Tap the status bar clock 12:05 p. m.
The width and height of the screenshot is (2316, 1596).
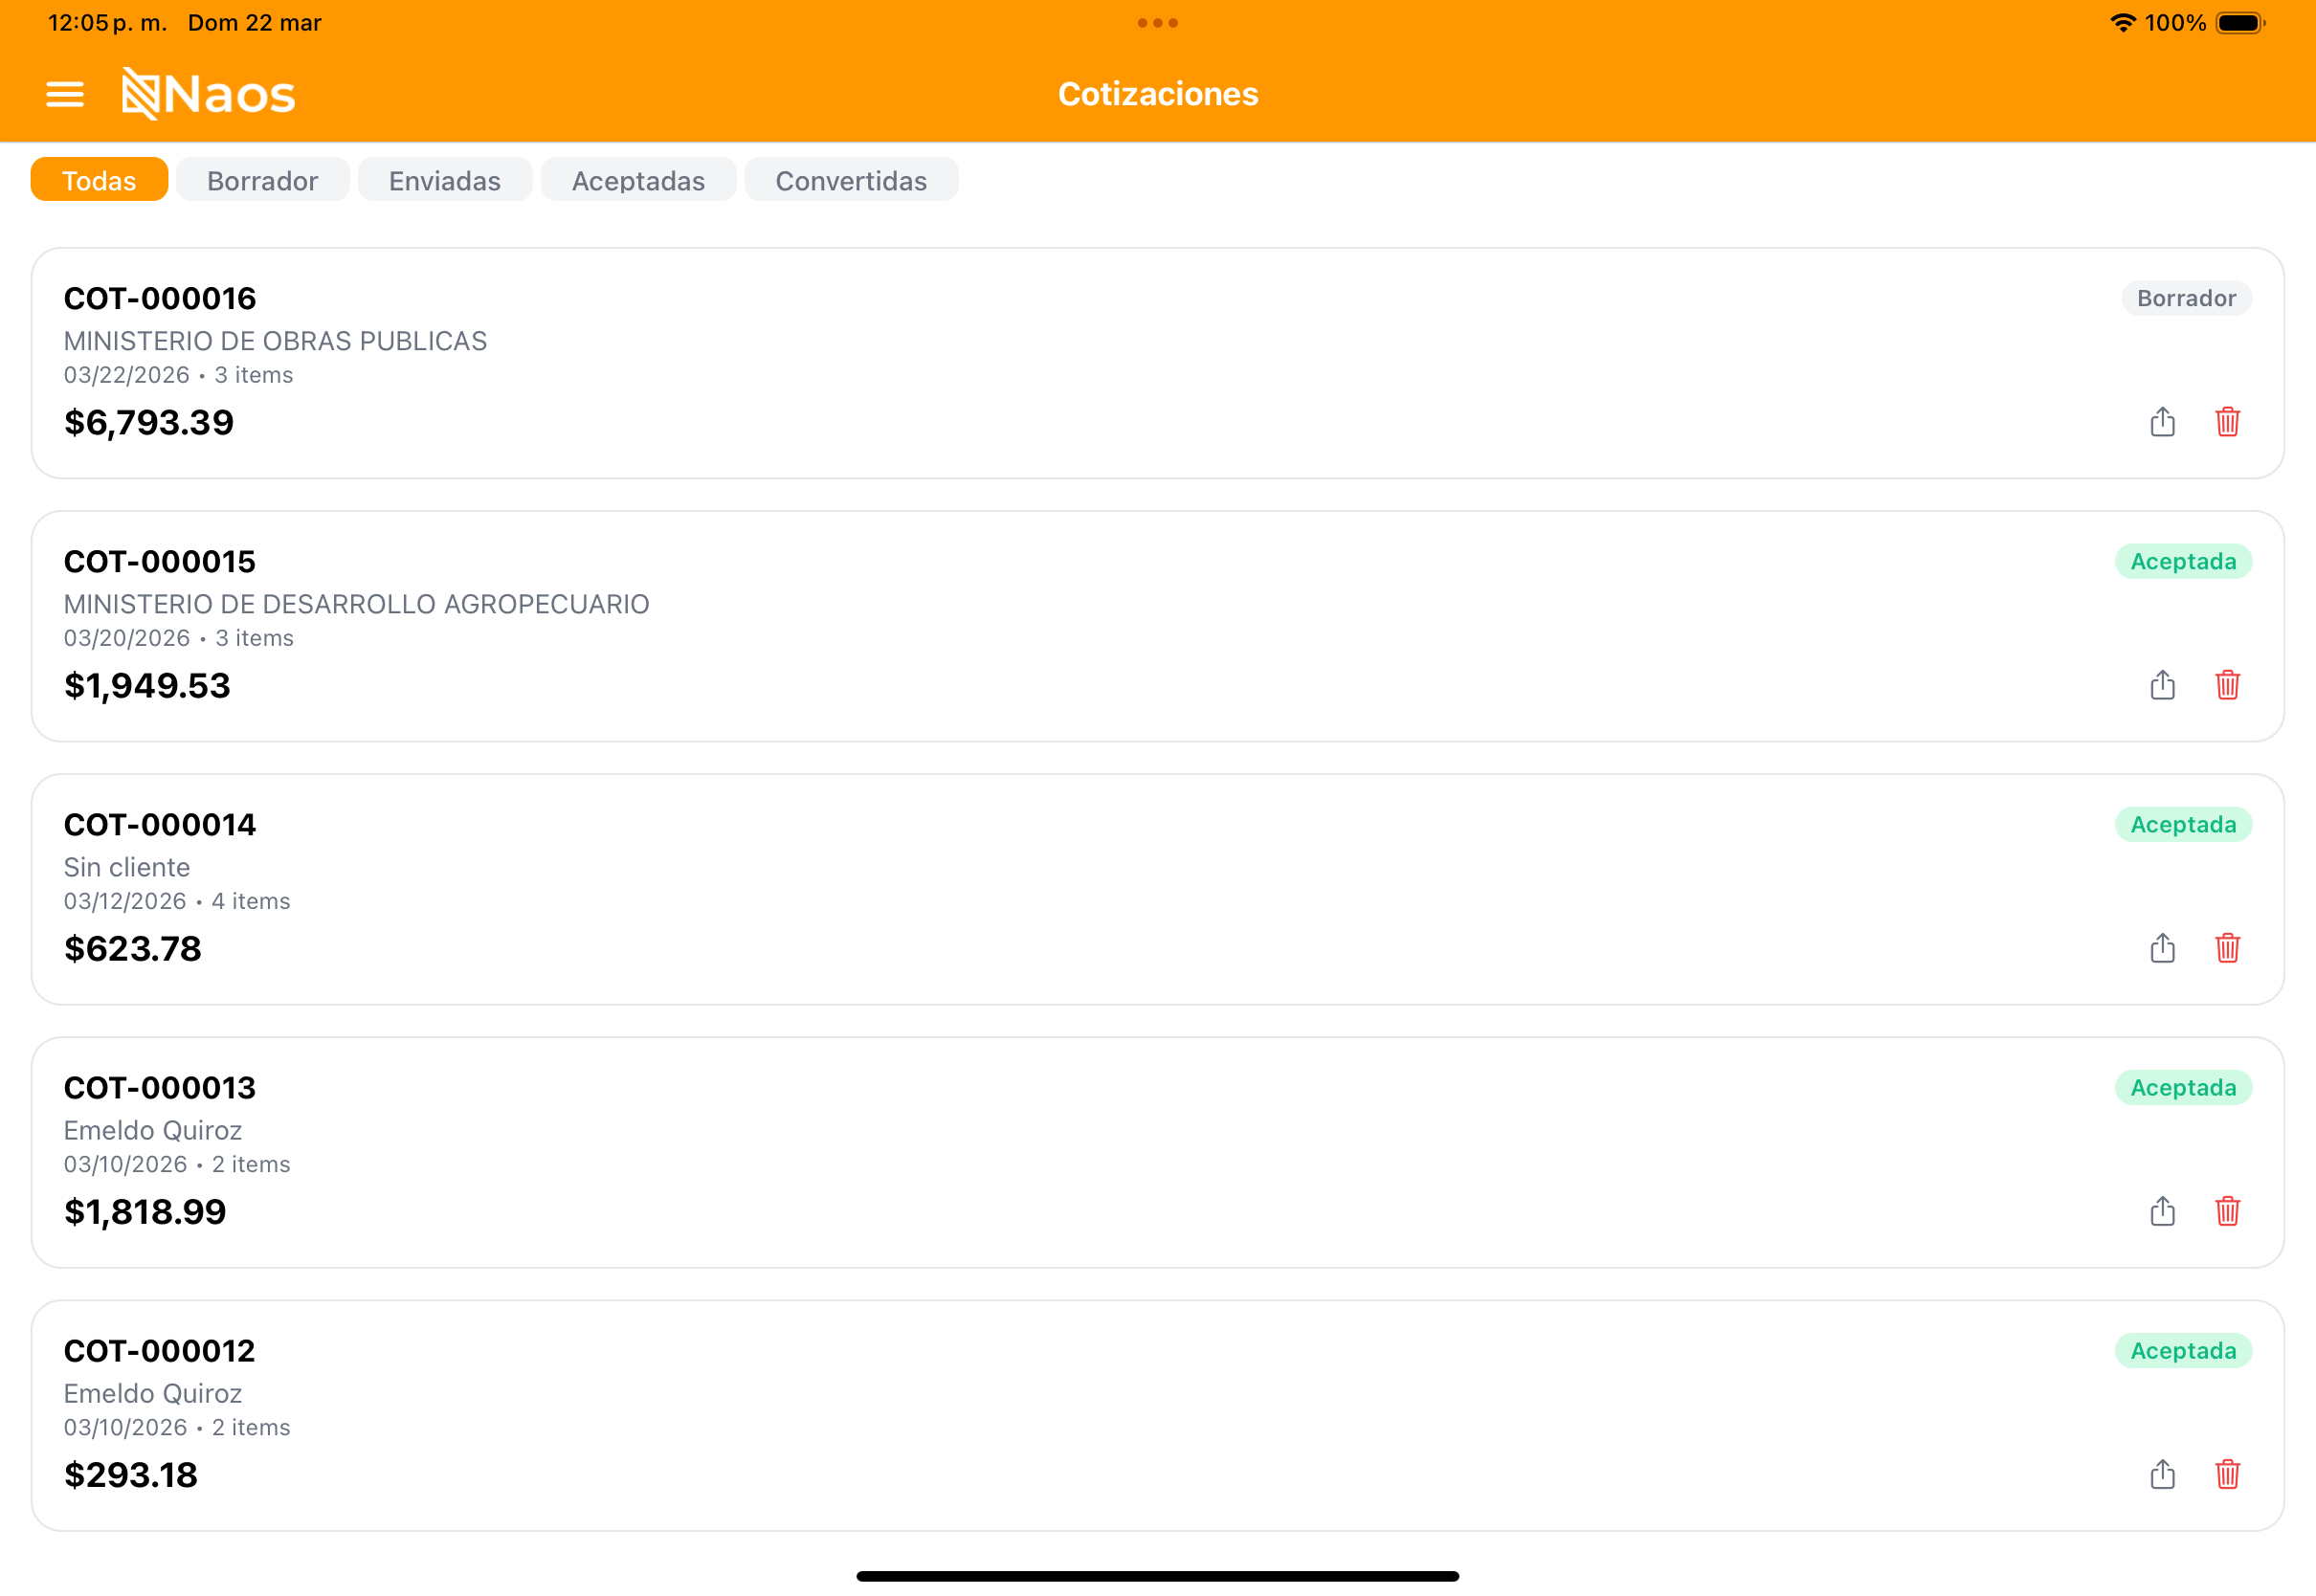tap(107, 23)
